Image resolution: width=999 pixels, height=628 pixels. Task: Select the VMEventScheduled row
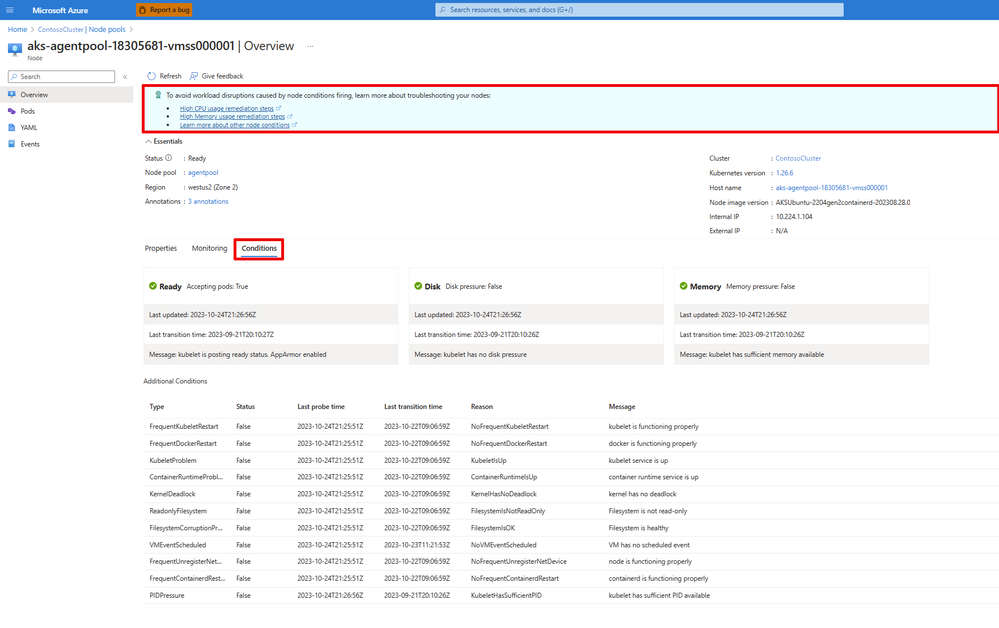coord(571,545)
